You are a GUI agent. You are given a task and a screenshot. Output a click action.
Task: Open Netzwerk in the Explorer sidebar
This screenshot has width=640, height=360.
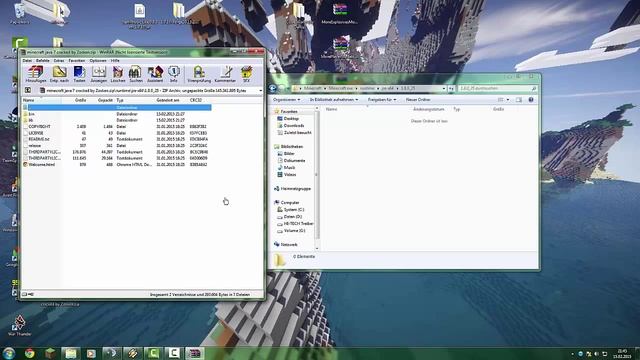point(289,244)
